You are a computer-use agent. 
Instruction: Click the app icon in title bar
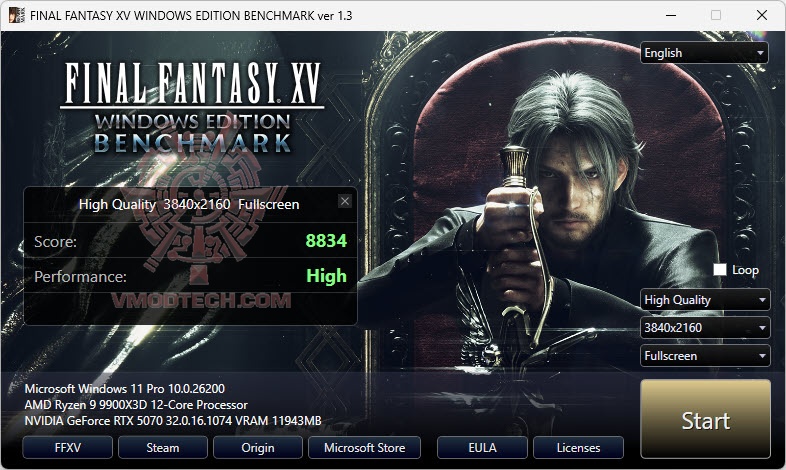coord(16,15)
